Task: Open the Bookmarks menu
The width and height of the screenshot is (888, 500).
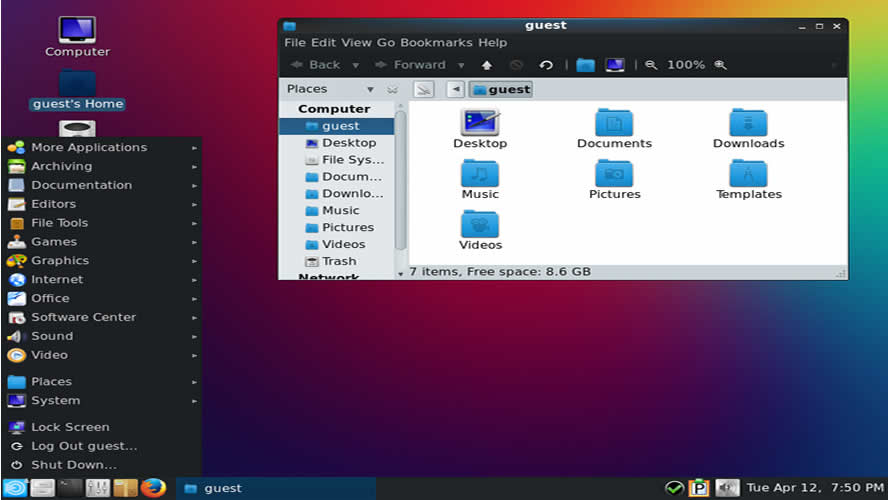Action: coord(438,43)
